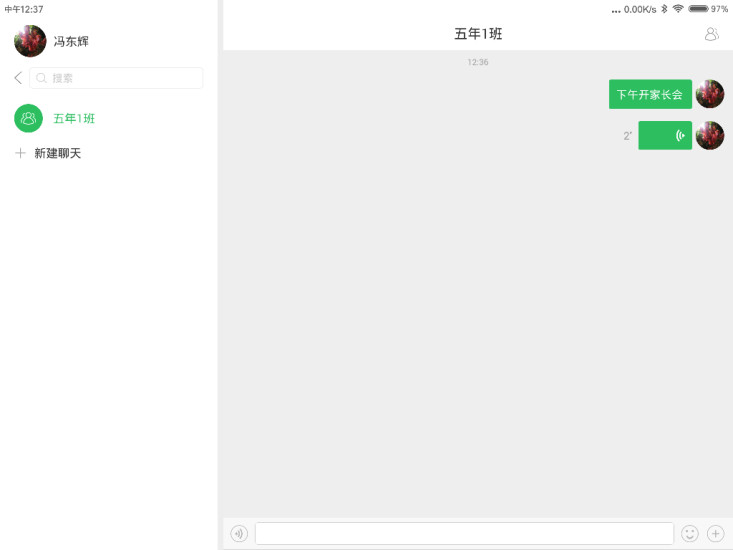Switch to voice input mode icon
733x550 pixels.
239,533
